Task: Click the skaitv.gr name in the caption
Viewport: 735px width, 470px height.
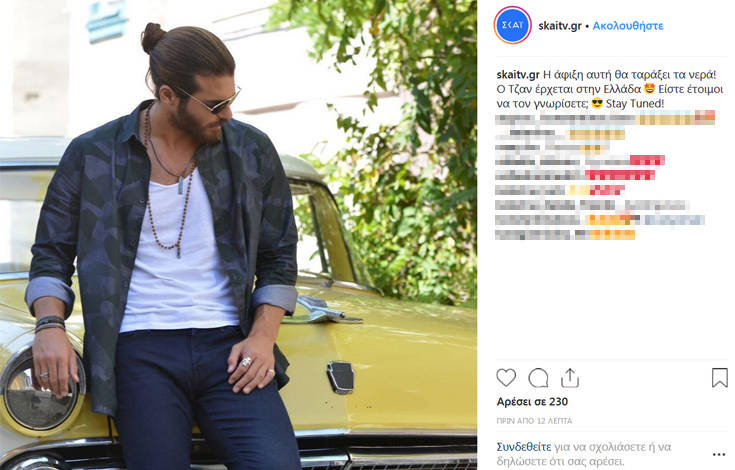Action: point(518,75)
